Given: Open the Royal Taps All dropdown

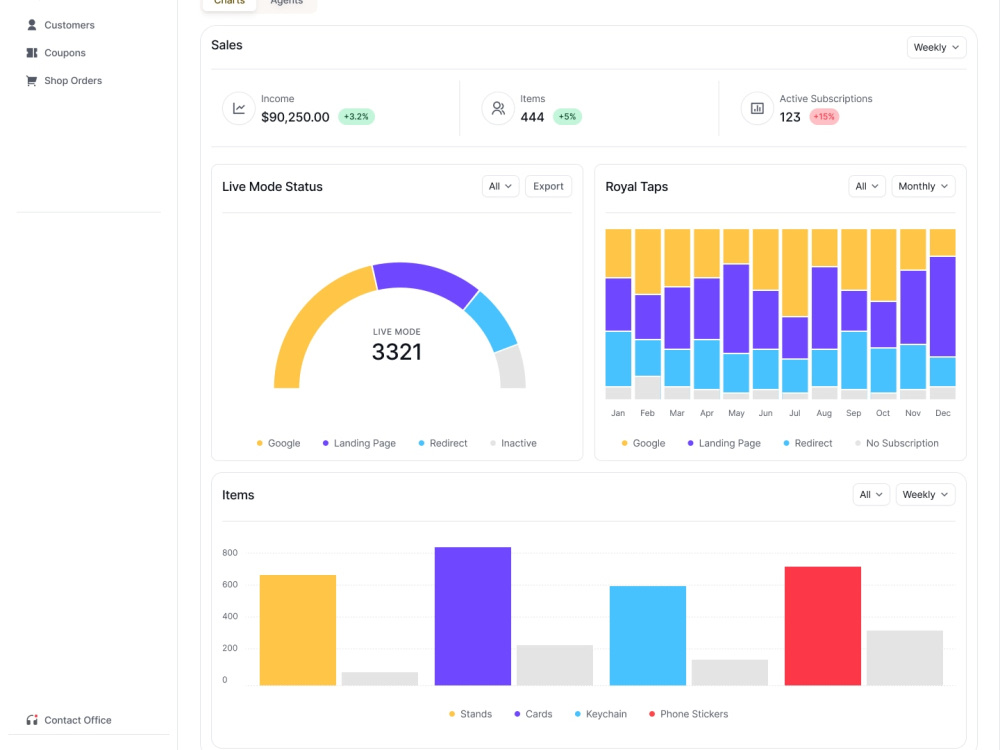Looking at the screenshot, I should point(867,186).
